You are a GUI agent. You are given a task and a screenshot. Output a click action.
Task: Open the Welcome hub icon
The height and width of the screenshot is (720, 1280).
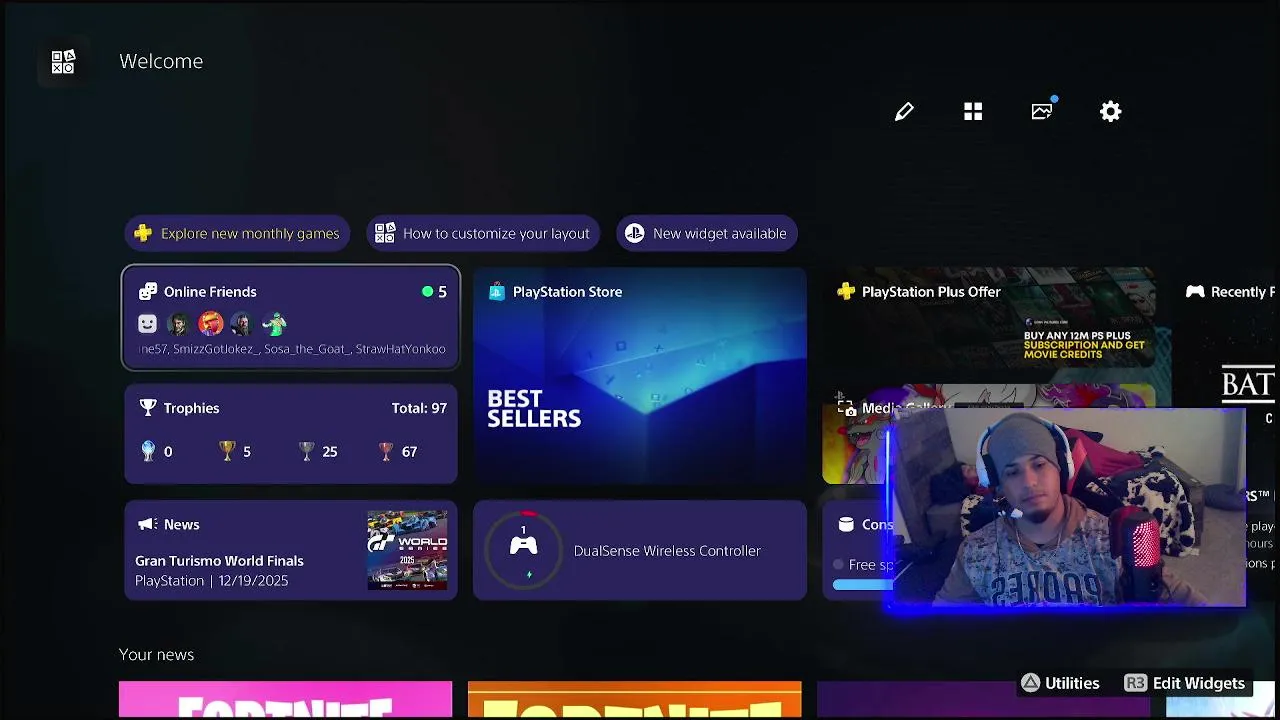pyautogui.click(x=63, y=62)
